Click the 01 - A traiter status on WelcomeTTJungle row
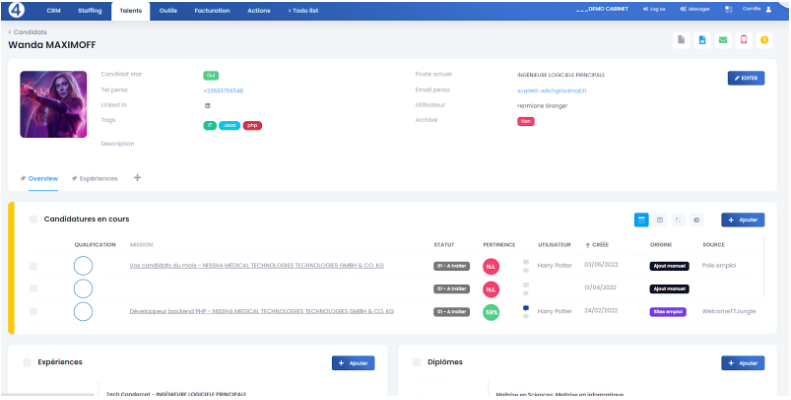Image resolution: width=791 pixels, height=400 pixels. (451, 312)
